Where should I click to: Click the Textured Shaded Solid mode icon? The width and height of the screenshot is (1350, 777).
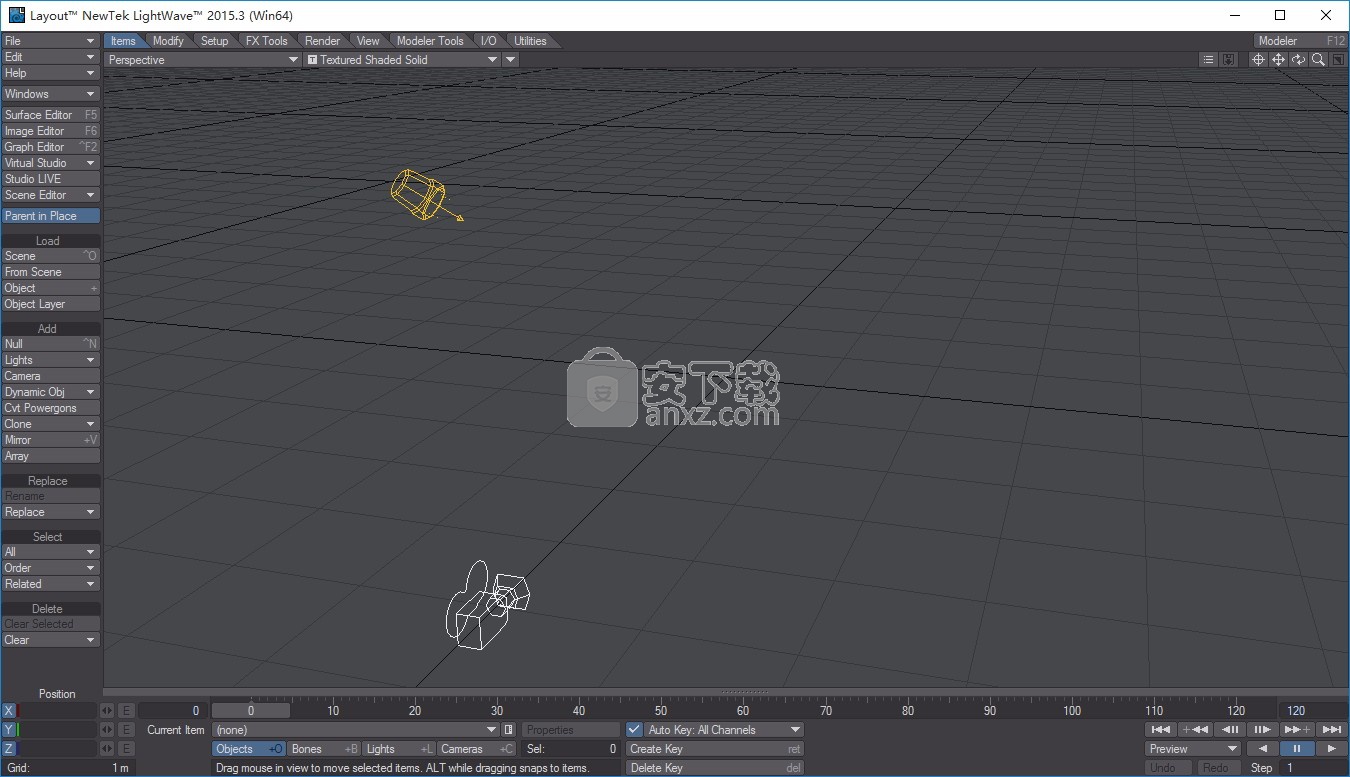[312, 60]
